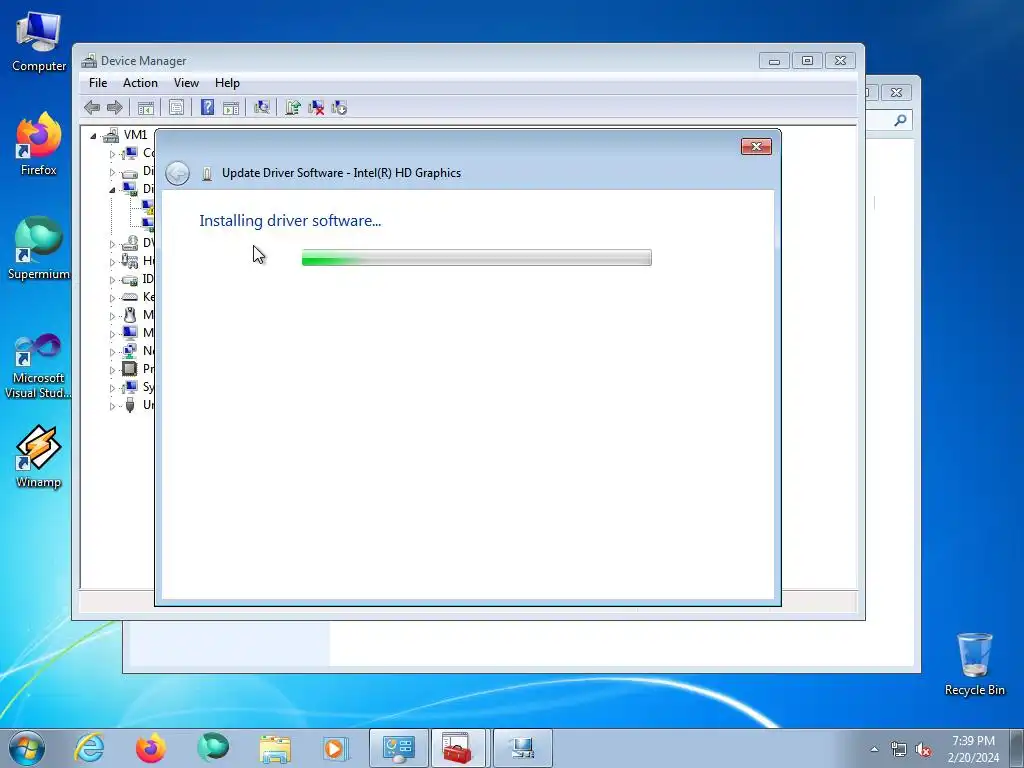The width and height of the screenshot is (1024, 768).
Task: Open the Firefox desktop shortcut
Action: pyautogui.click(x=39, y=144)
